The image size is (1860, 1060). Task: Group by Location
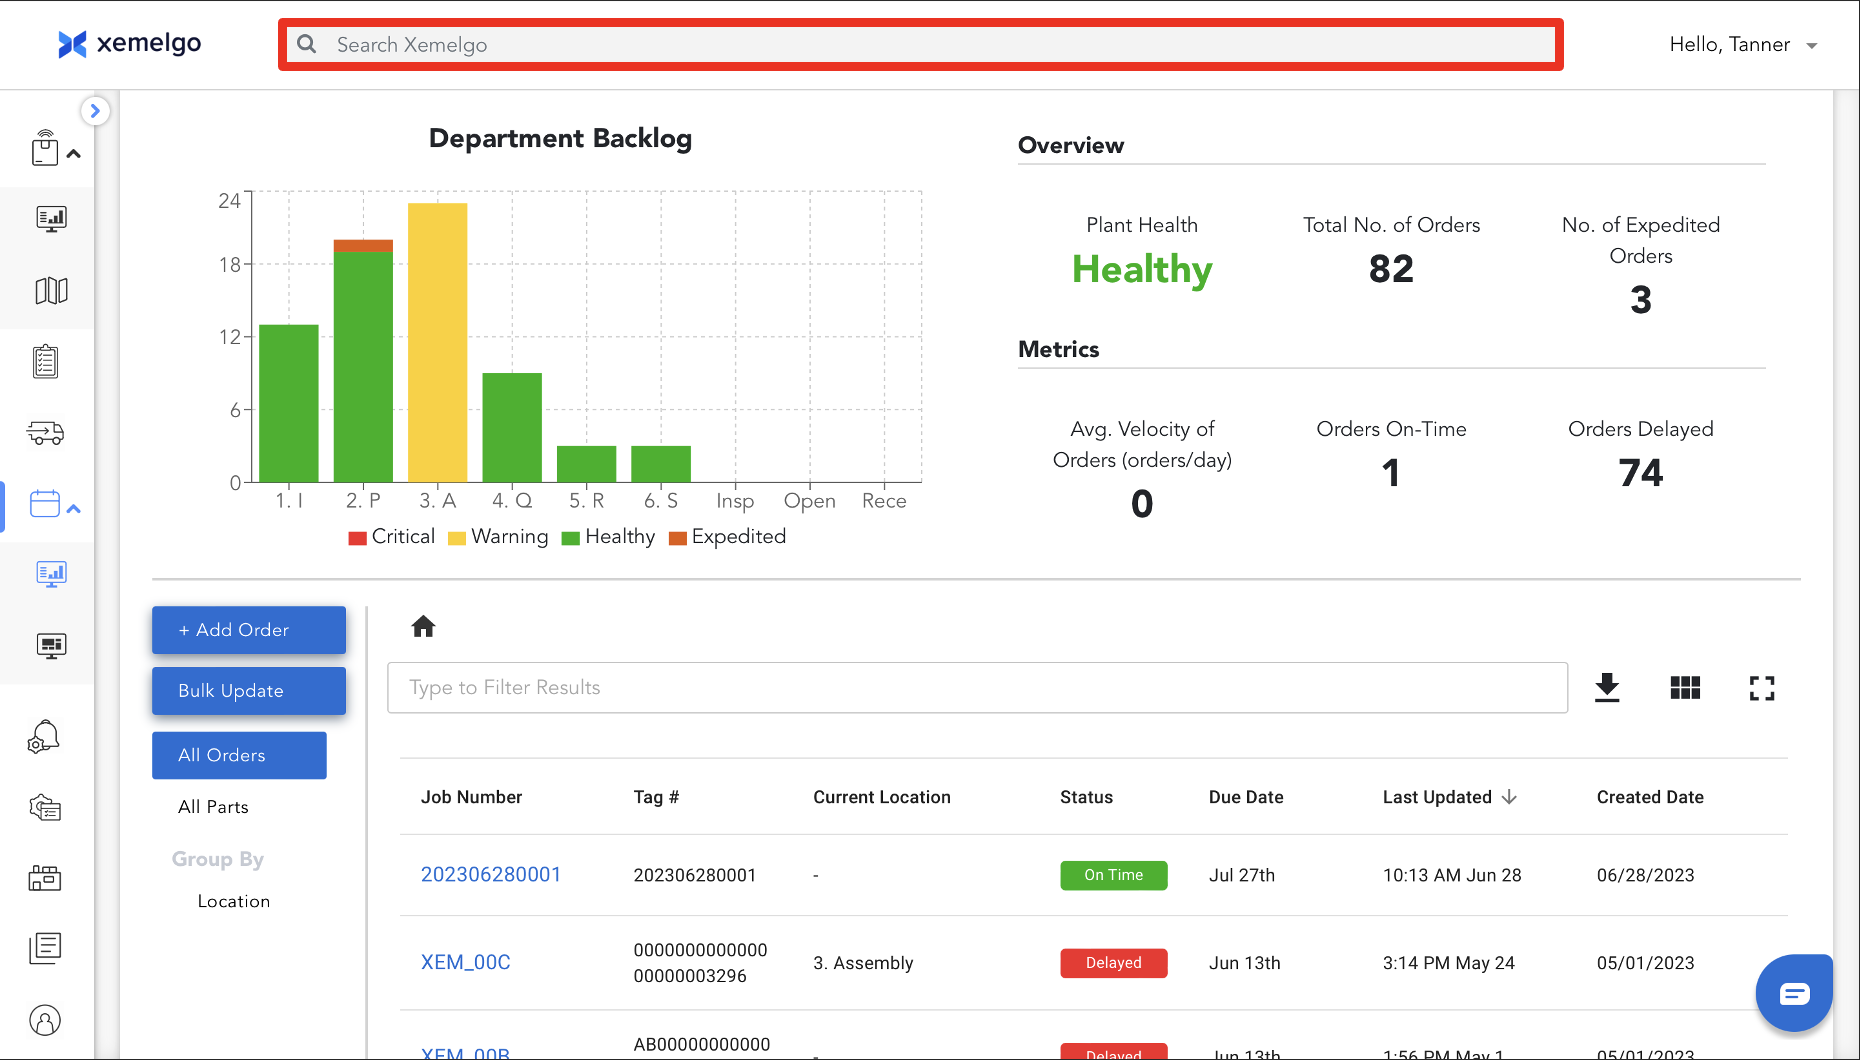pyautogui.click(x=234, y=901)
